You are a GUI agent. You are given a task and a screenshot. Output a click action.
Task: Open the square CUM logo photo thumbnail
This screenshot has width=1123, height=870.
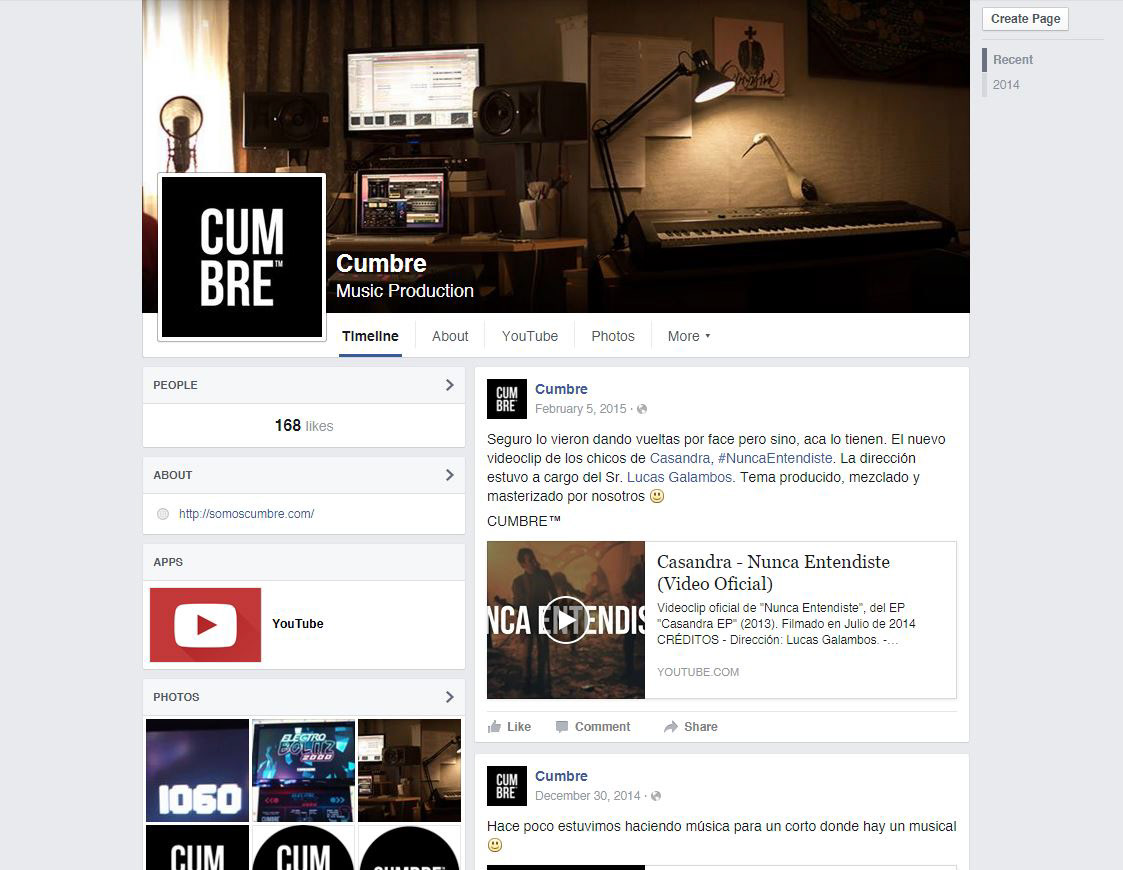pyautogui.click(x=198, y=848)
